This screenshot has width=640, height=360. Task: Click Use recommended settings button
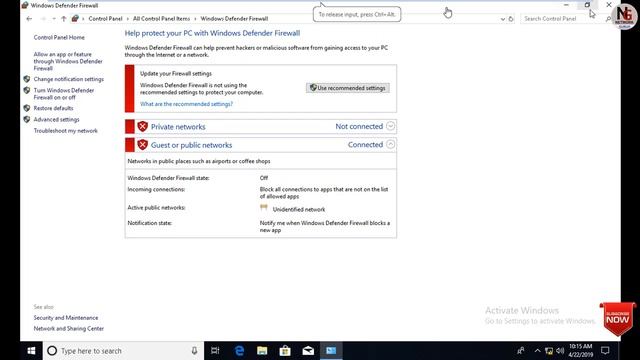coord(348,88)
